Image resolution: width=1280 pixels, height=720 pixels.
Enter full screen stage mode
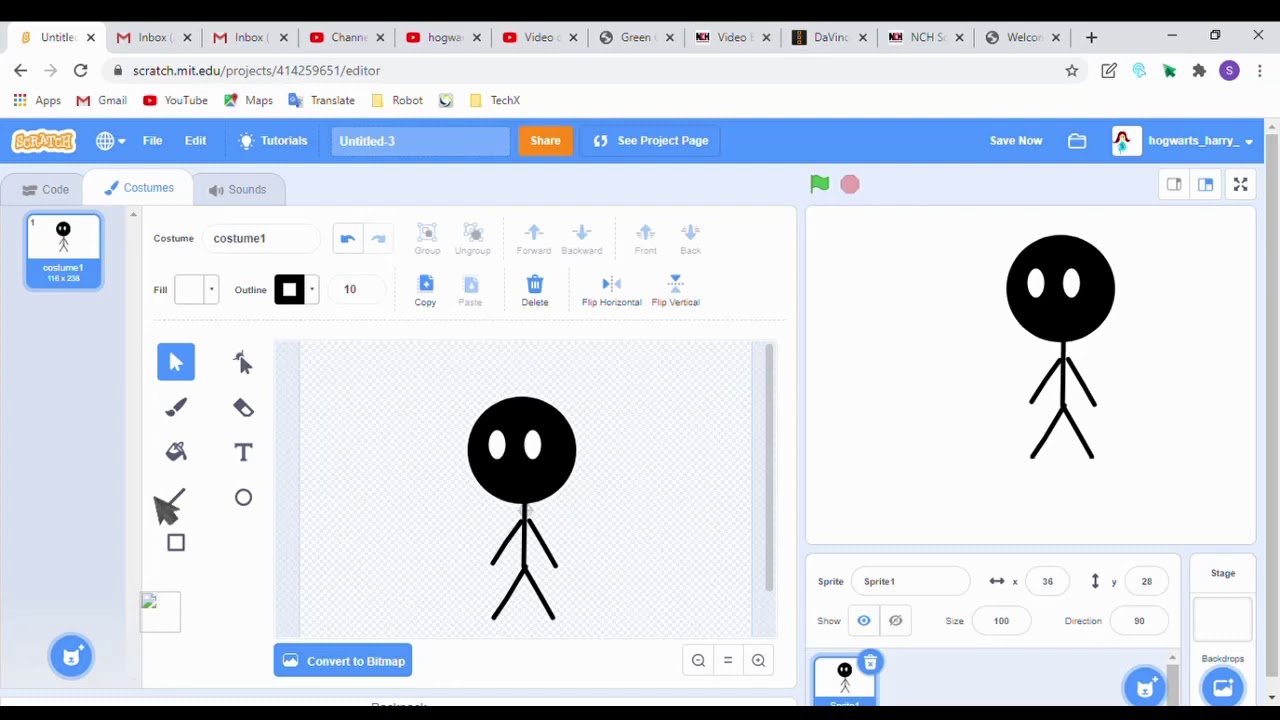click(x=1240, y=184)
